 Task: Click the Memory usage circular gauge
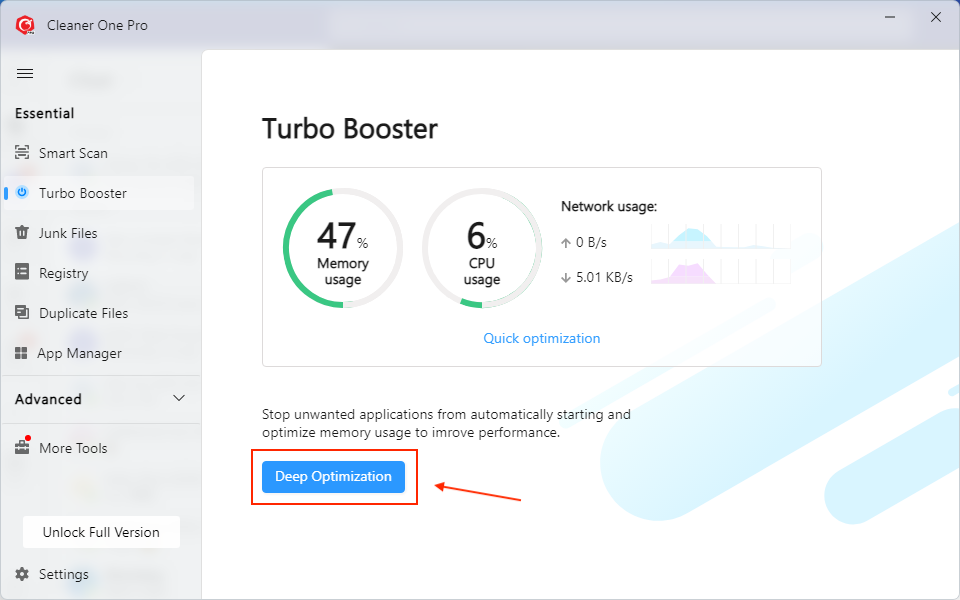coord(343,248)
